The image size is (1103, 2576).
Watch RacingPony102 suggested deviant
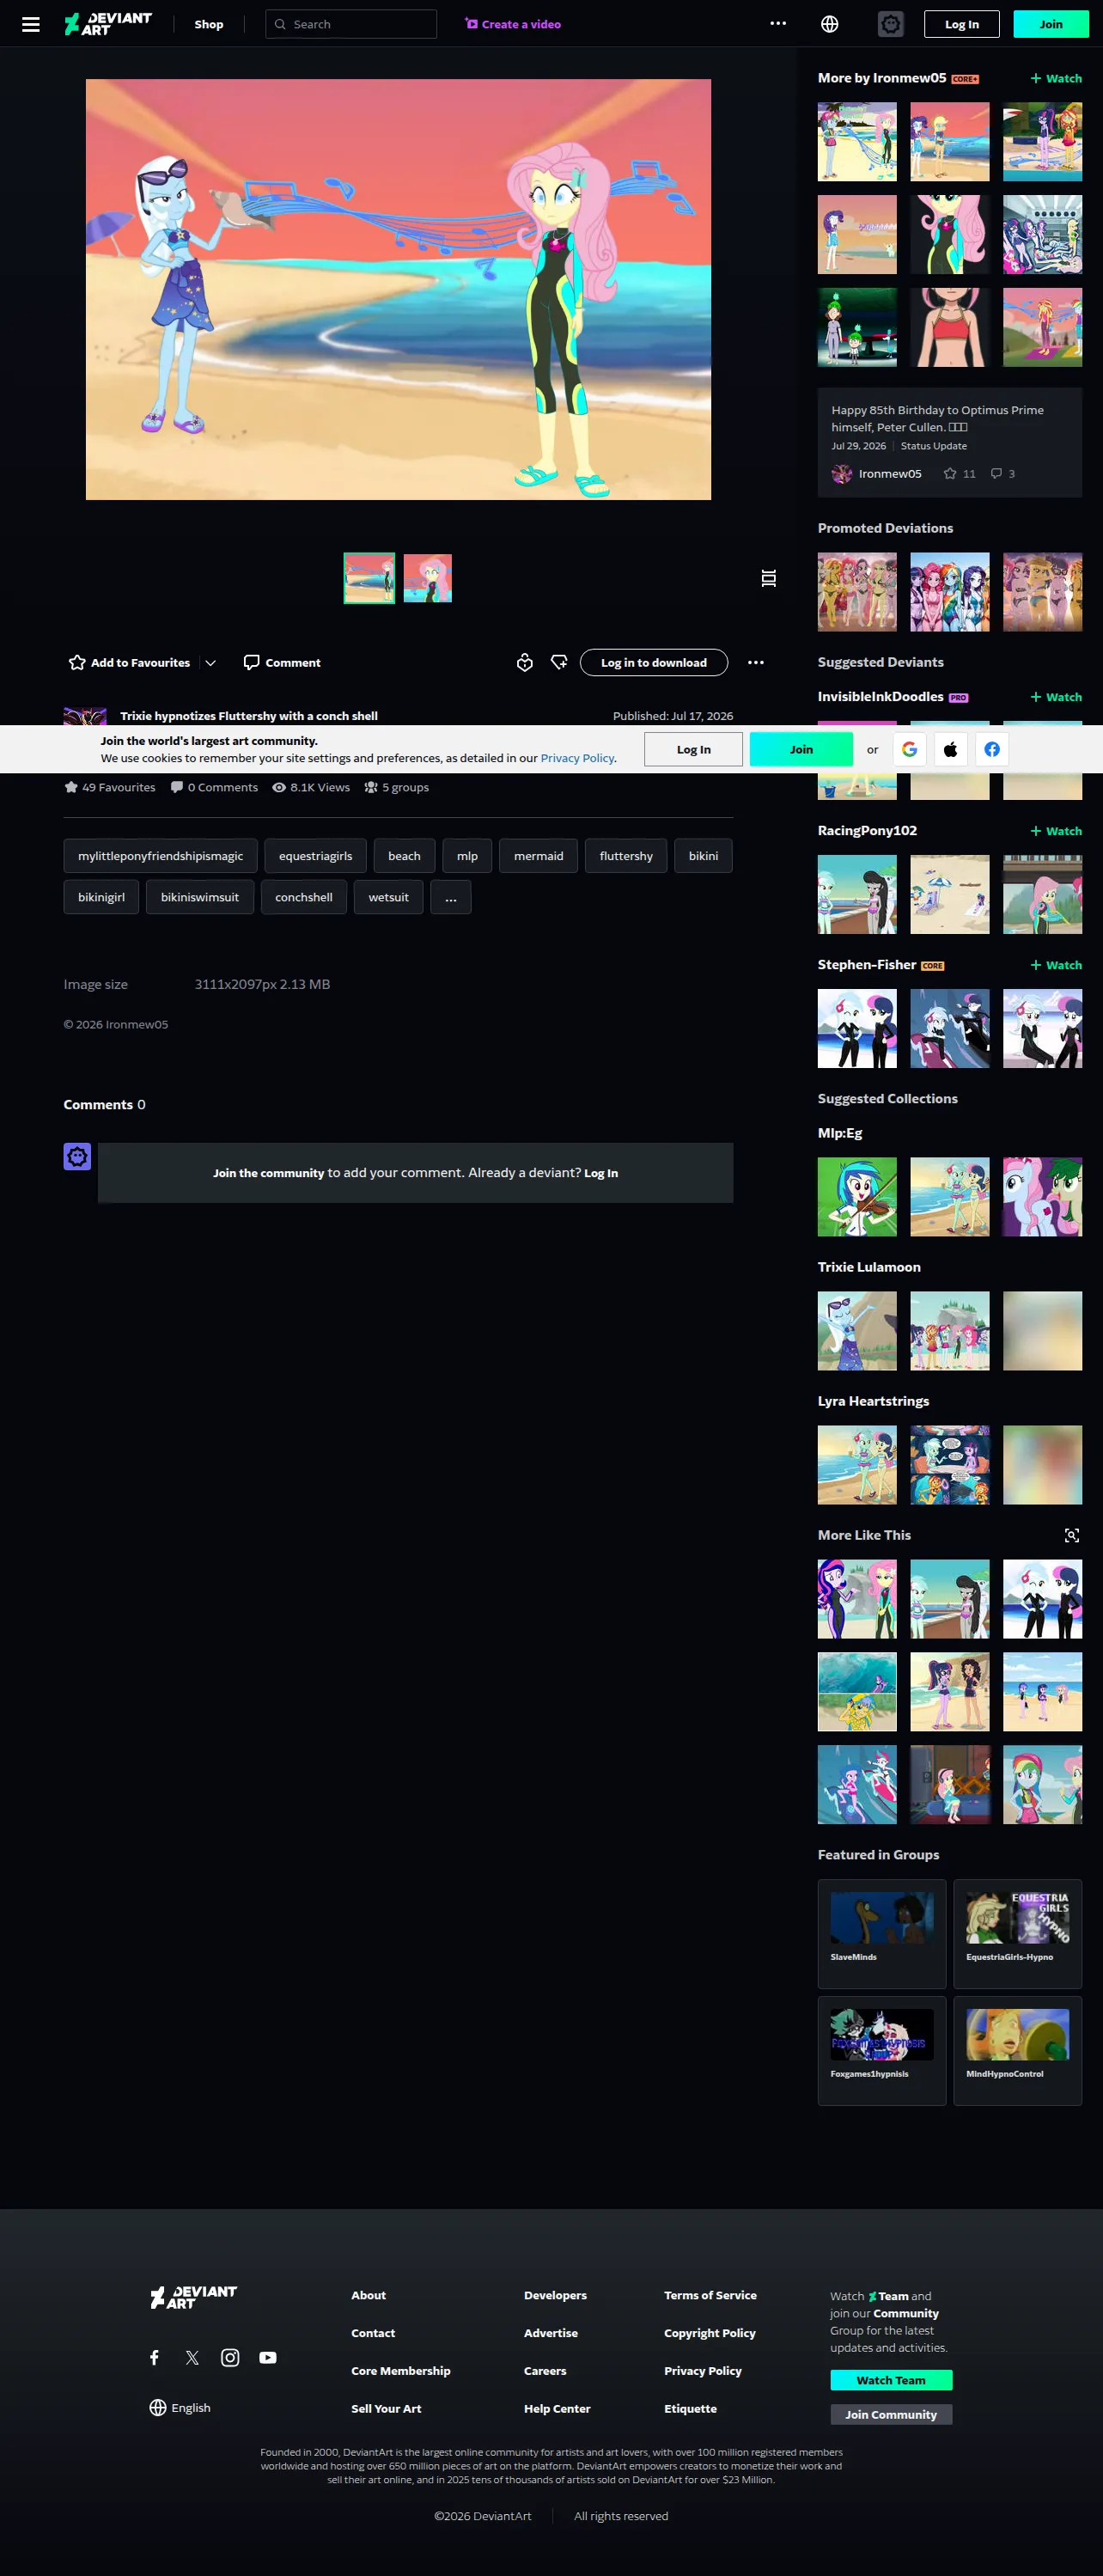pyautogui.click(x=1056, y=831)
